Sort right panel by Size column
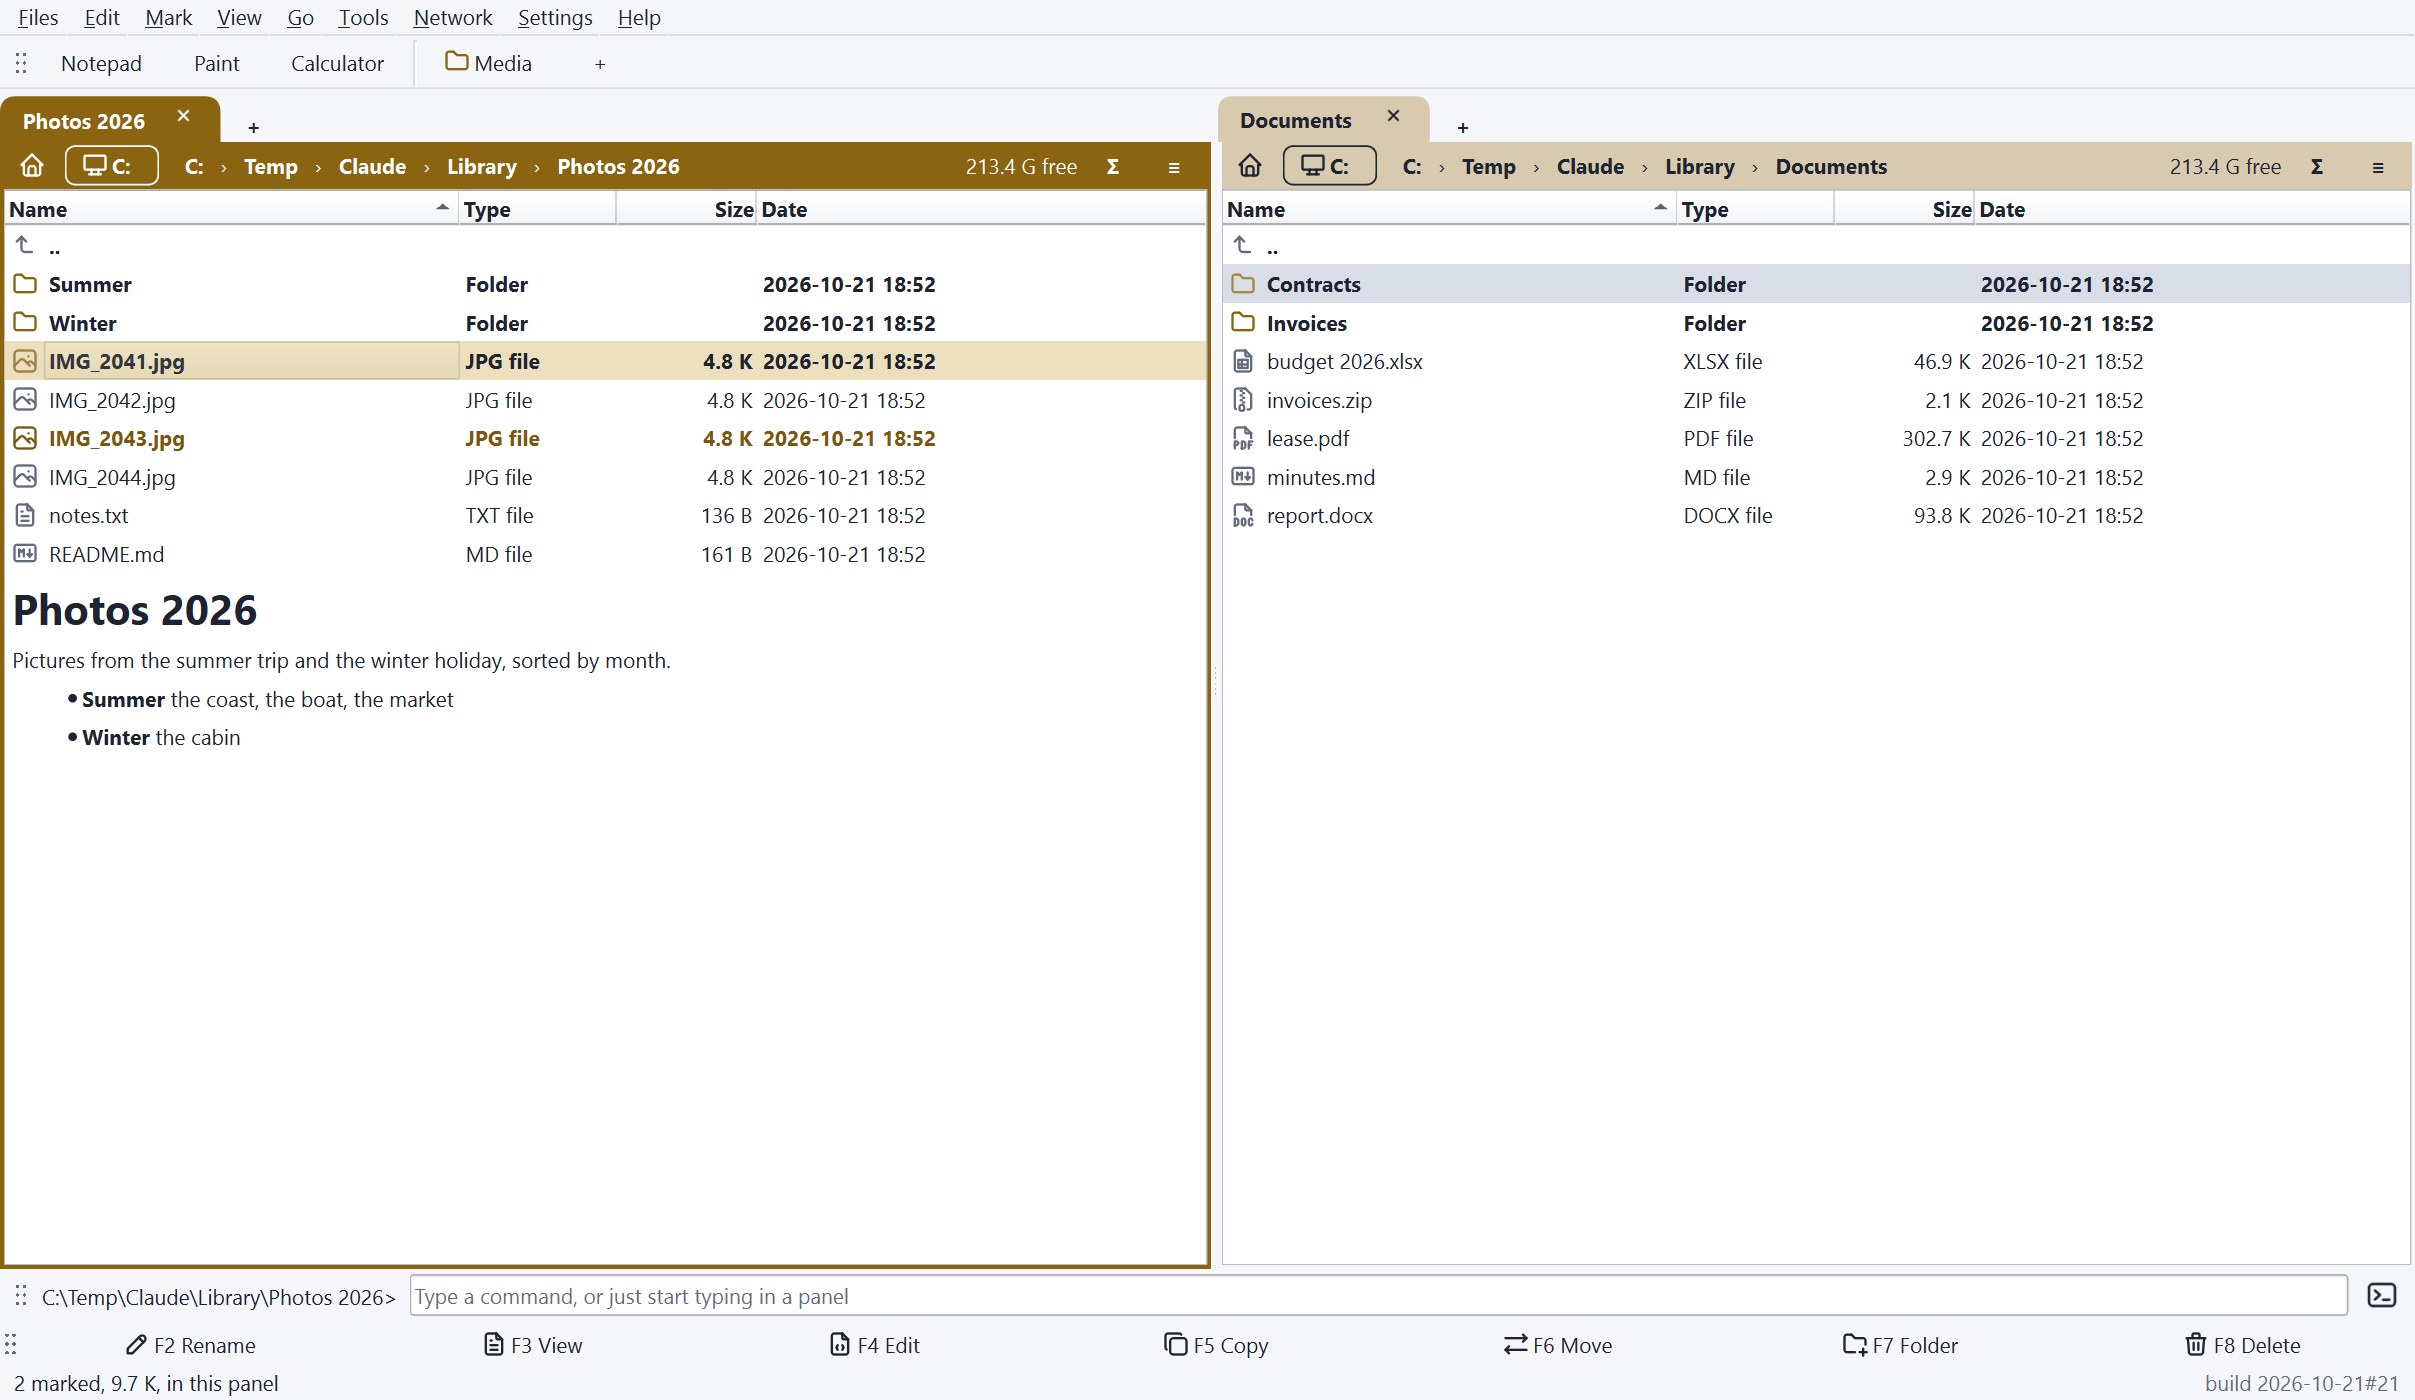Image resolution: width=2415 pixels, height=1400 pixels. click(1903, 209)
